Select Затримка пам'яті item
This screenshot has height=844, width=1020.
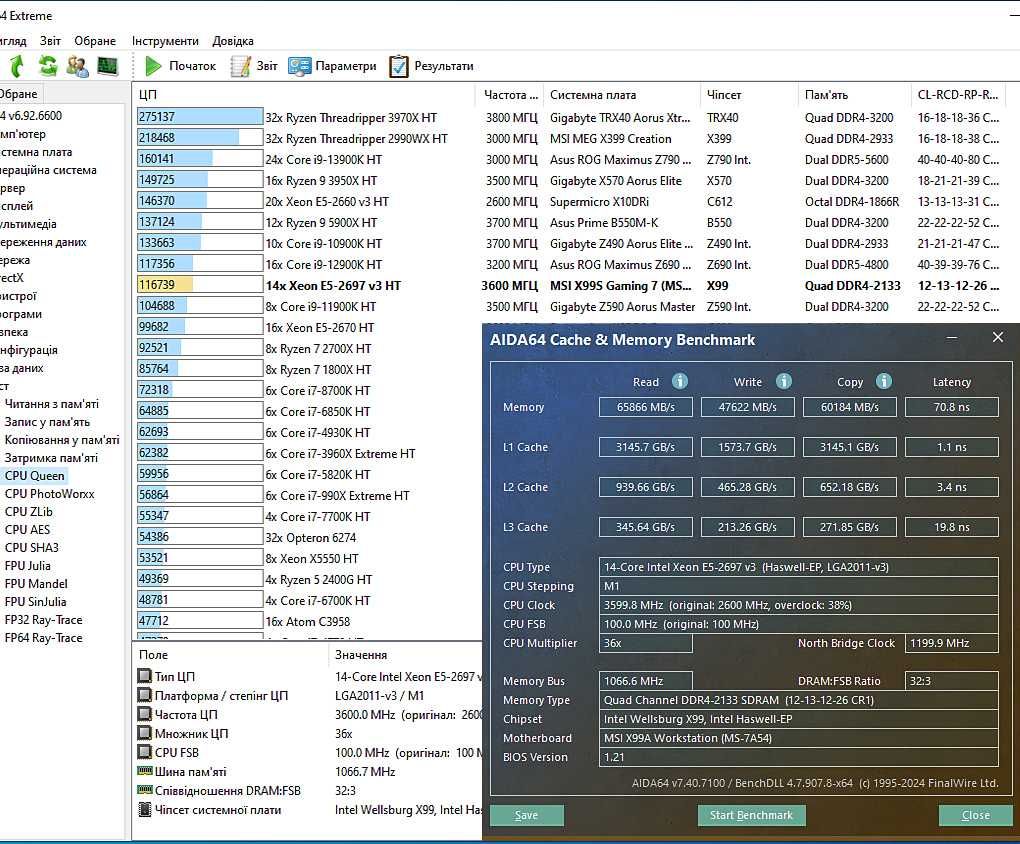point(51,457)
